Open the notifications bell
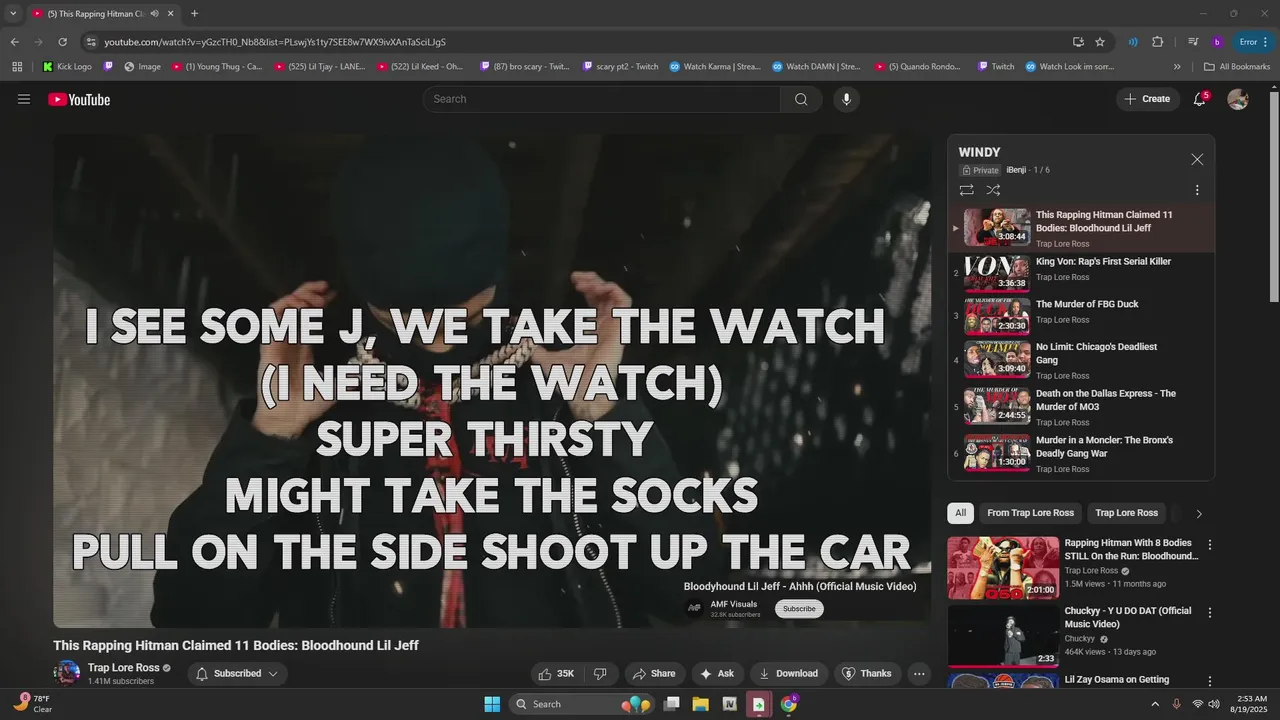Screen dimensions: 1280x720 pyautogui.click(x=1199, y=99)
